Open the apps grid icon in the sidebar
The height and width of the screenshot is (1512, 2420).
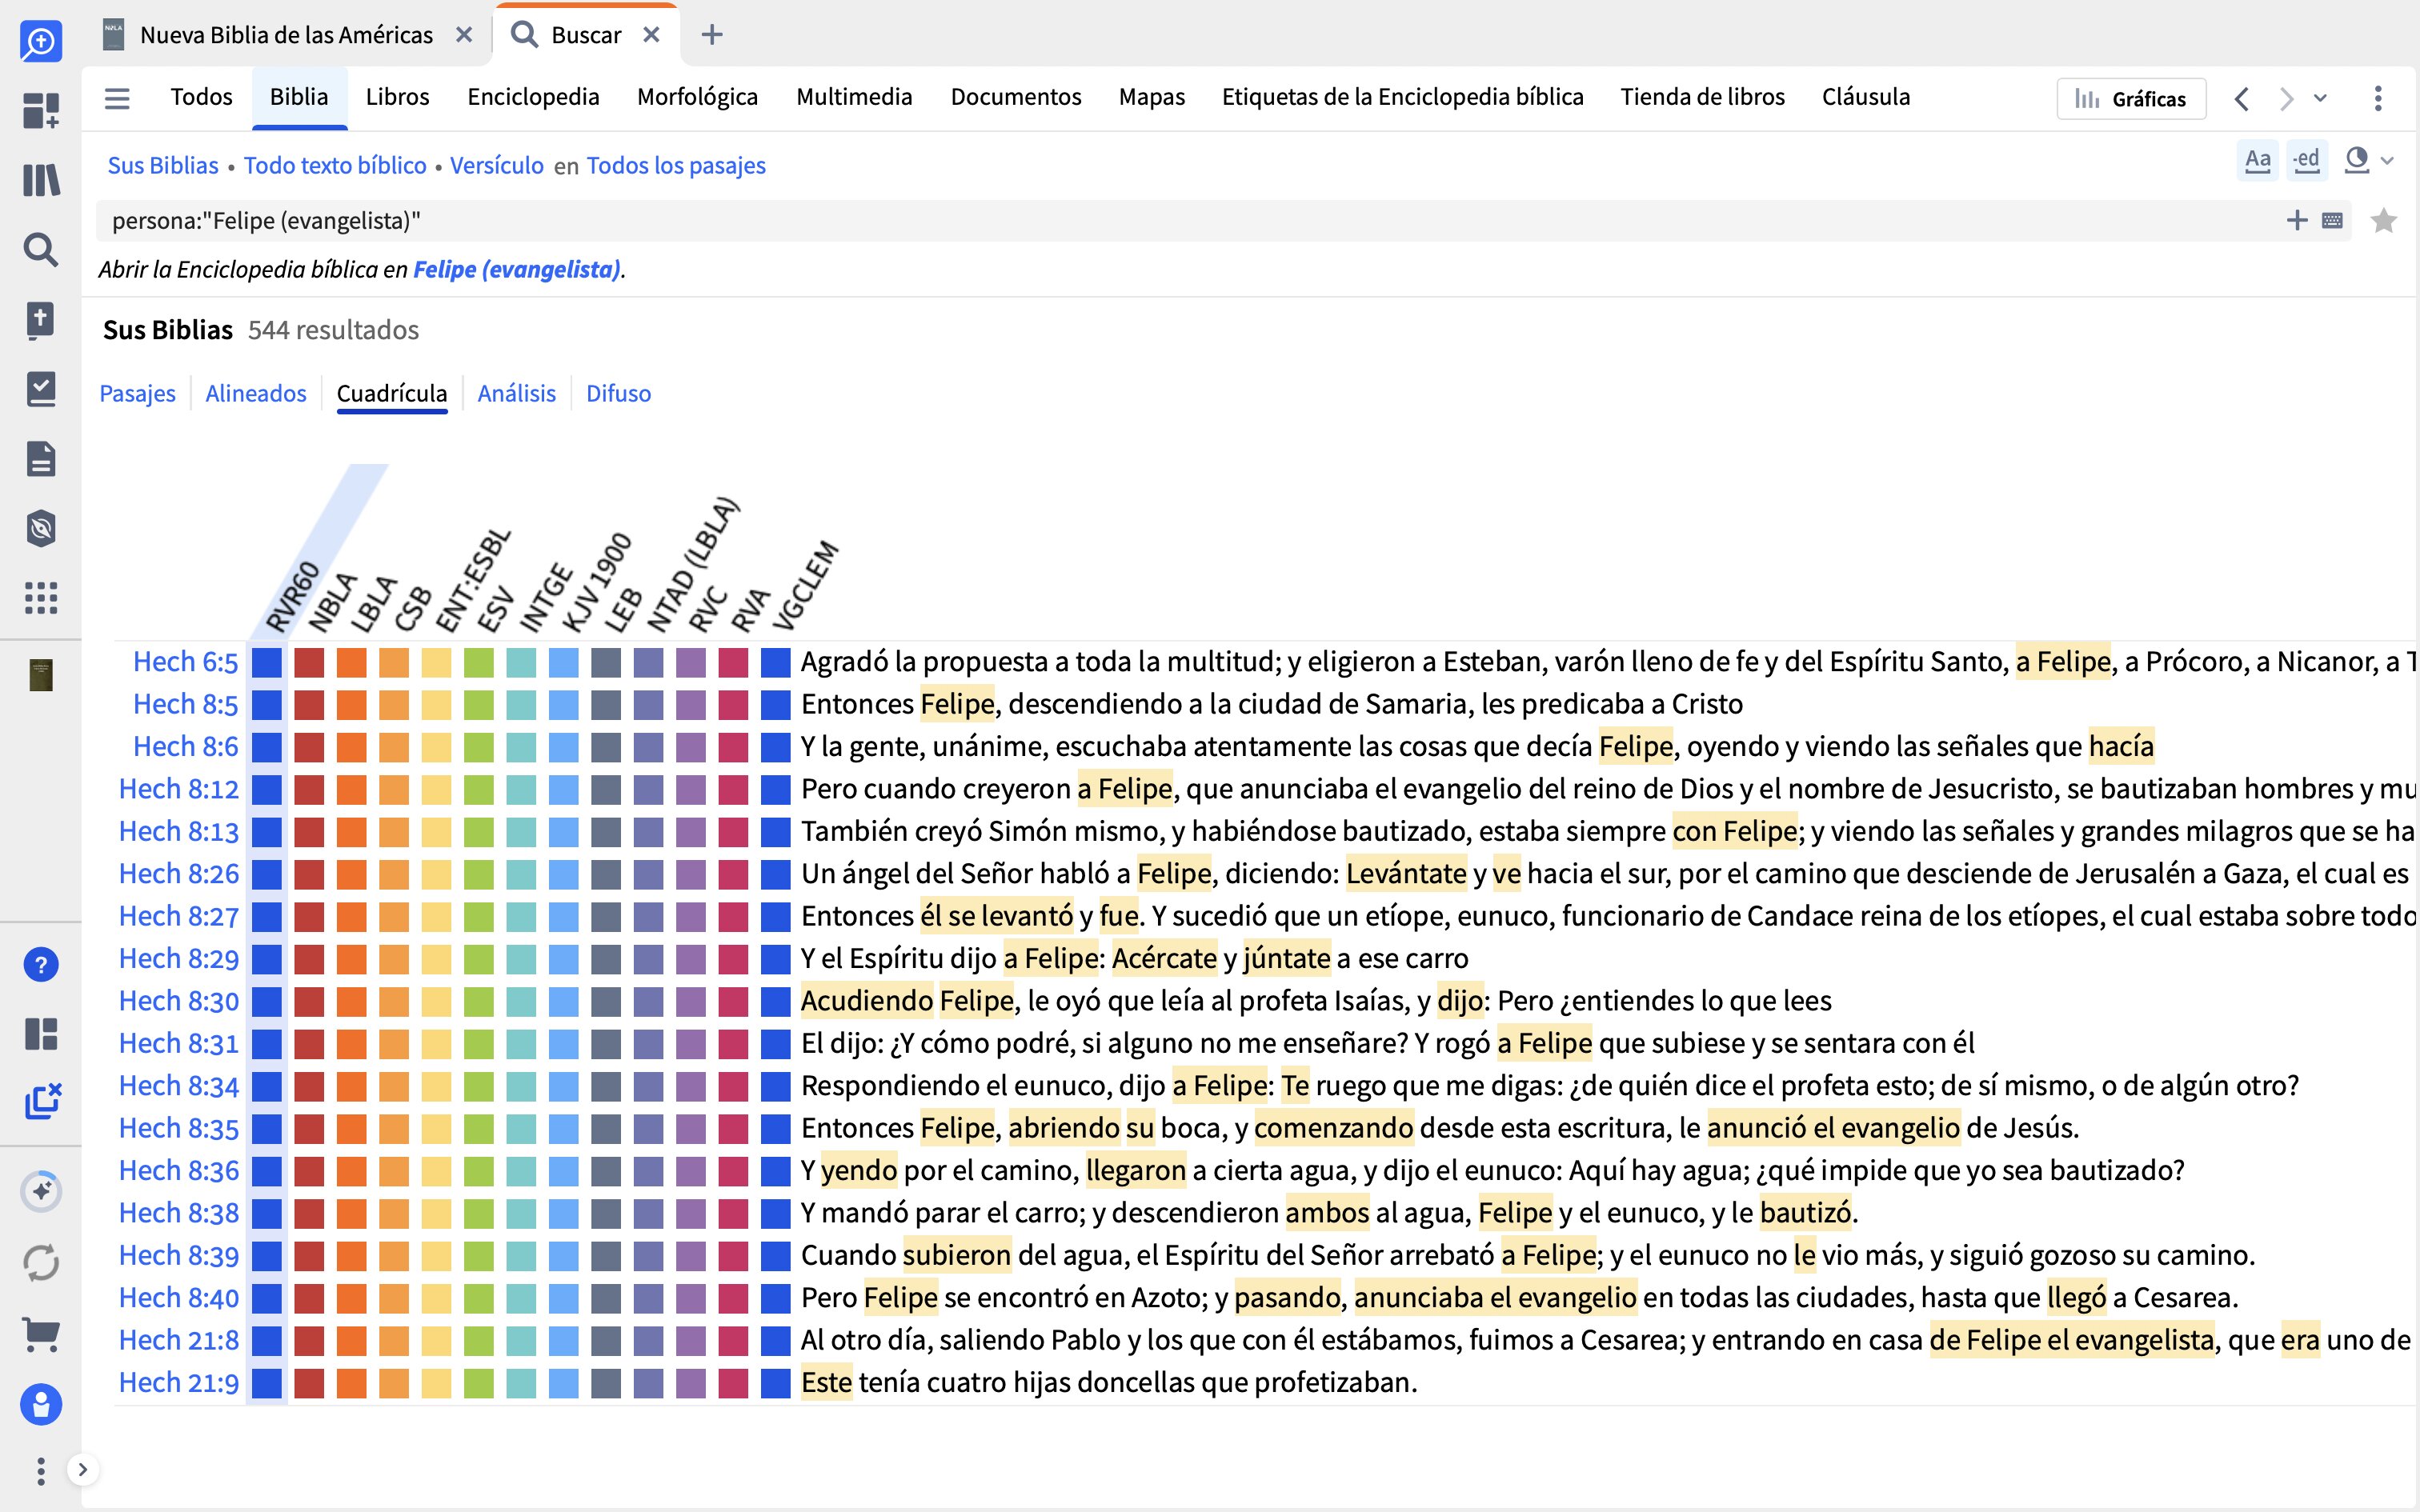tap(41, 598)
